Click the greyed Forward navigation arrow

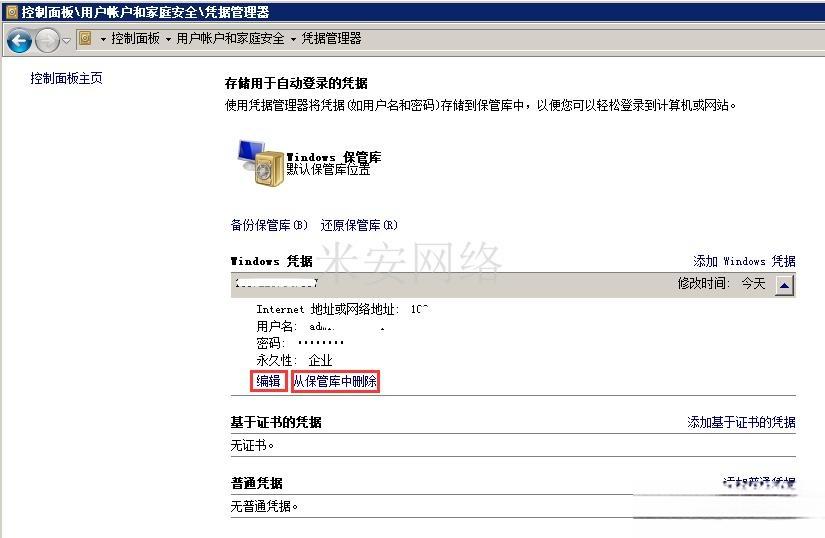point(47,40)
